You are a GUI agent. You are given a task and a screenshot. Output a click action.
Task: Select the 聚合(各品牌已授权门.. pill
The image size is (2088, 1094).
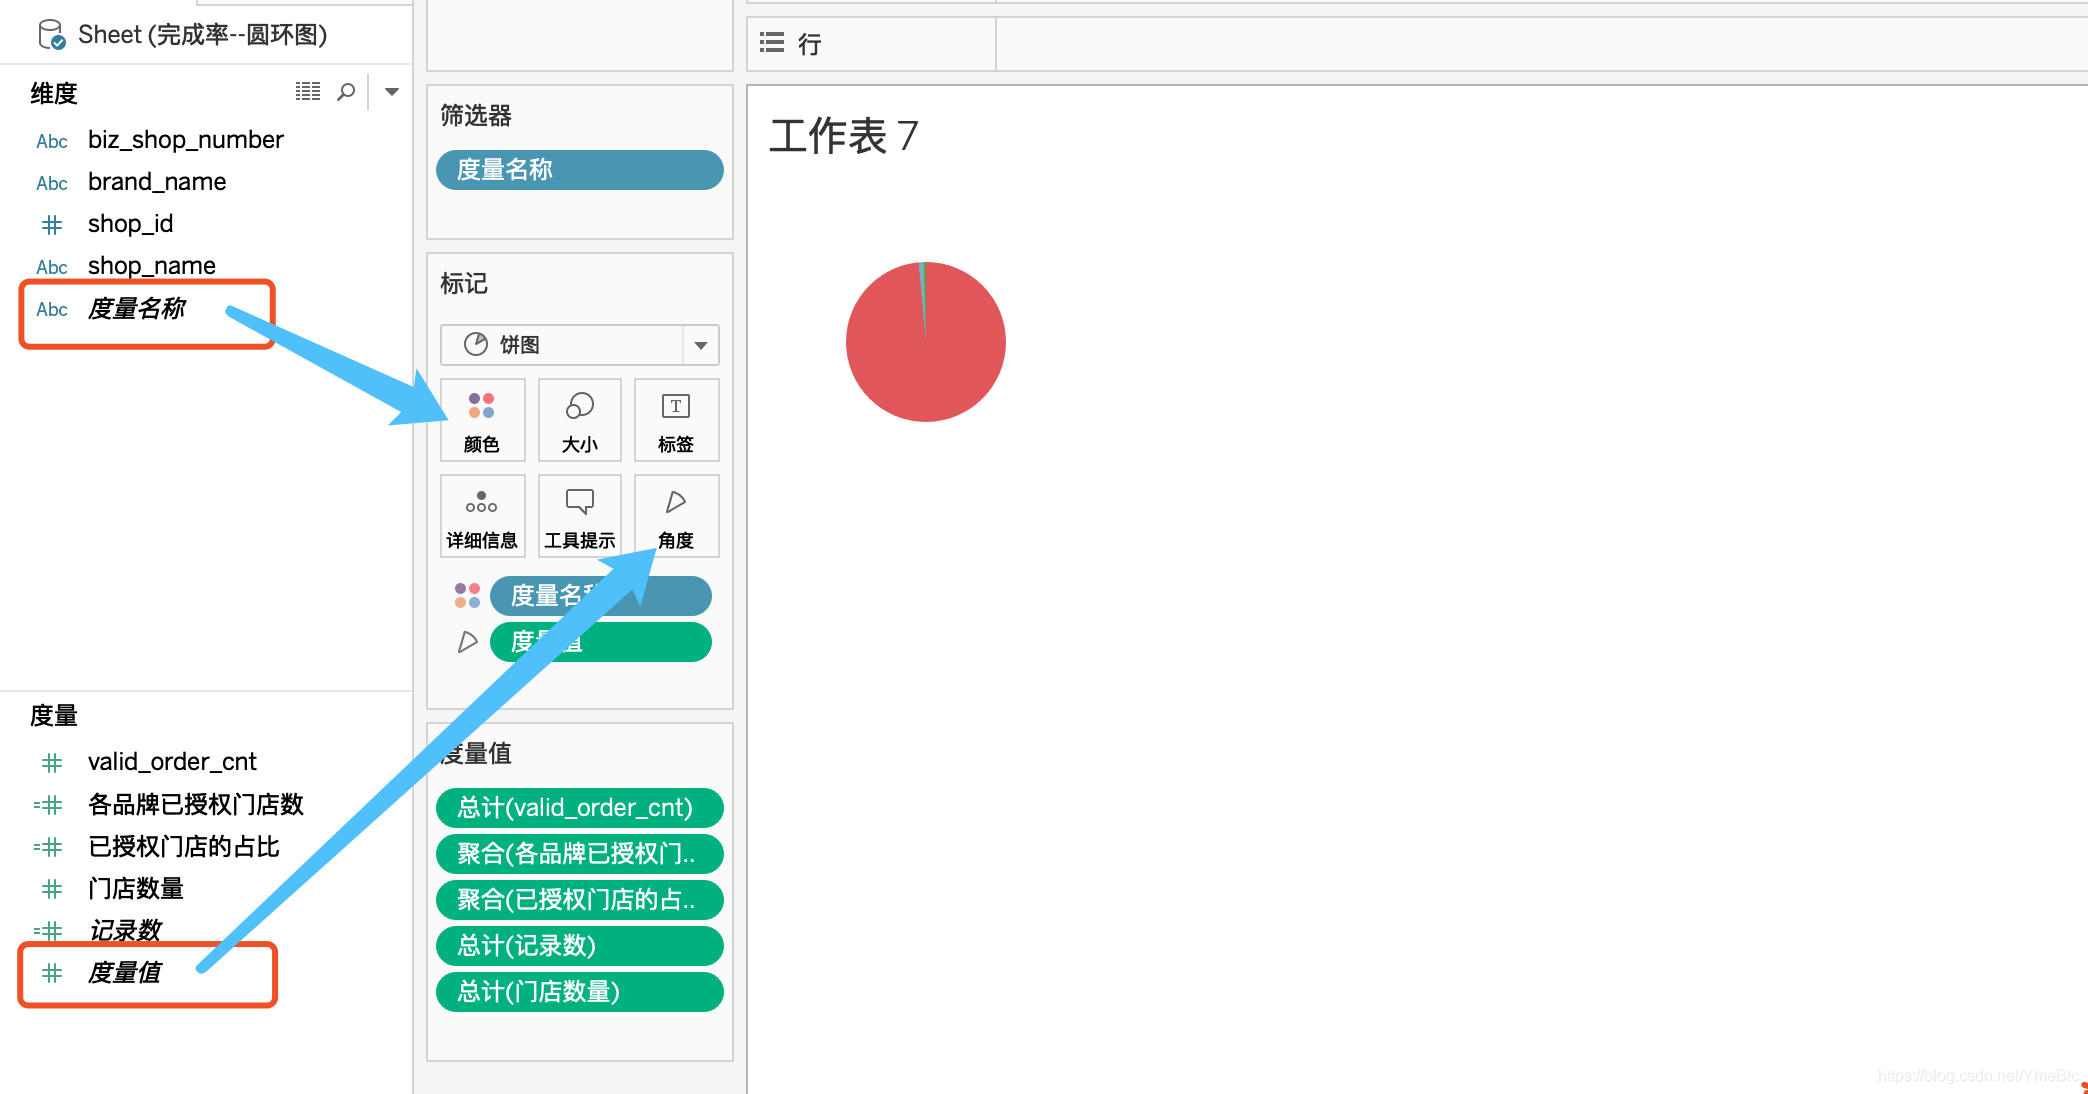[x=580, y=854]
